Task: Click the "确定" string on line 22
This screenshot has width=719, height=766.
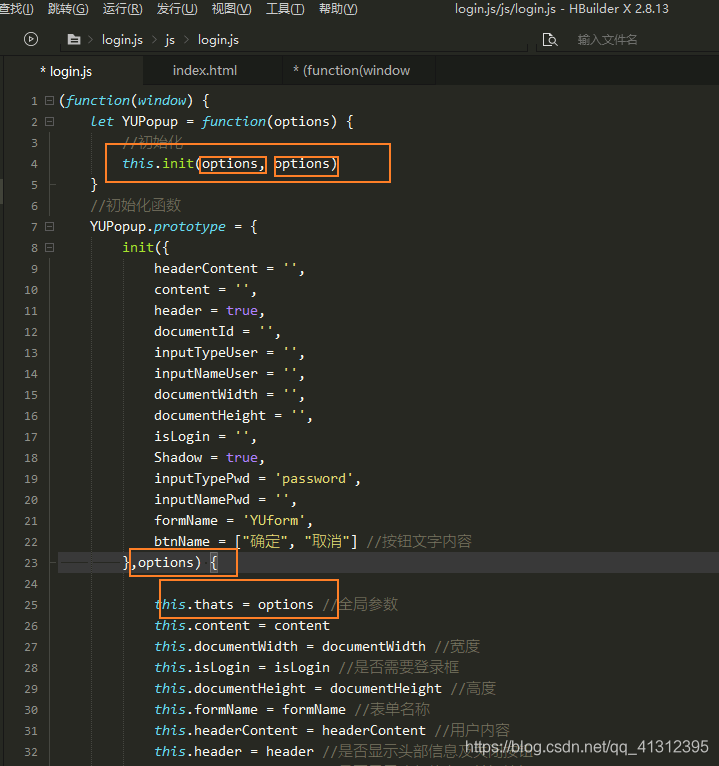Action: [263, 542]
